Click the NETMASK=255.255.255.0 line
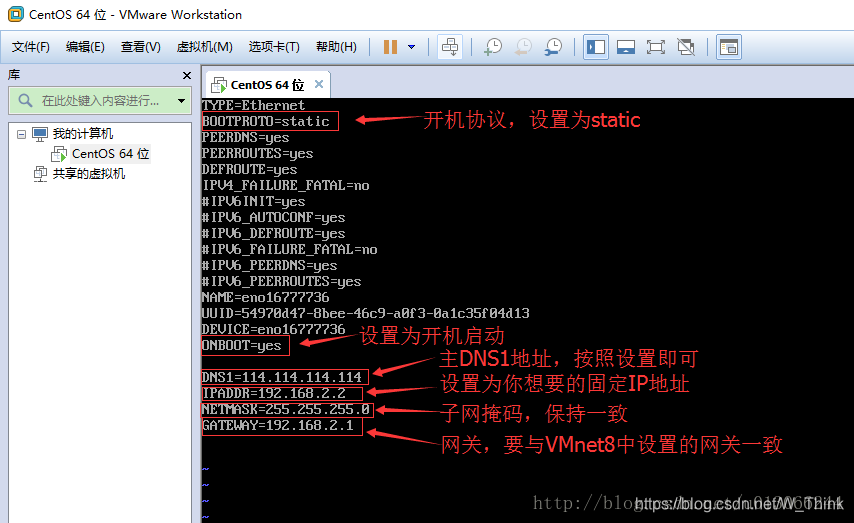The height and width of the screenshot is (523, 854). [286, 409]
